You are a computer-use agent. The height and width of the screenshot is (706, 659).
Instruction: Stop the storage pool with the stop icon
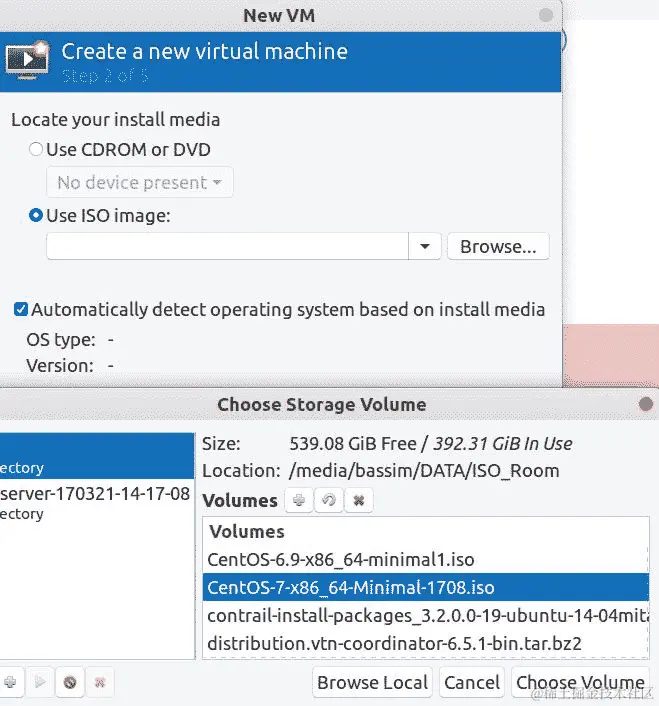pos(70,682)
